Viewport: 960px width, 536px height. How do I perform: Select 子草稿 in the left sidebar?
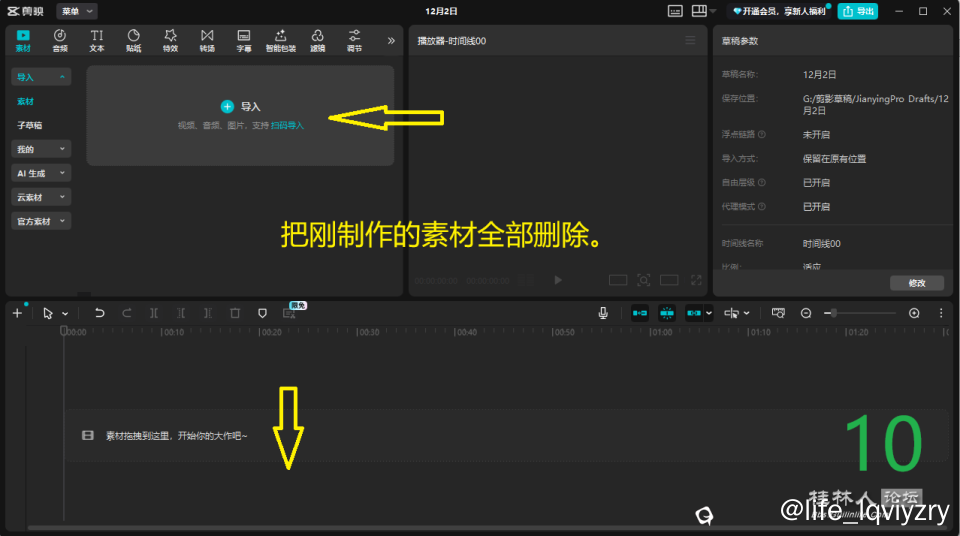[30, 125]
